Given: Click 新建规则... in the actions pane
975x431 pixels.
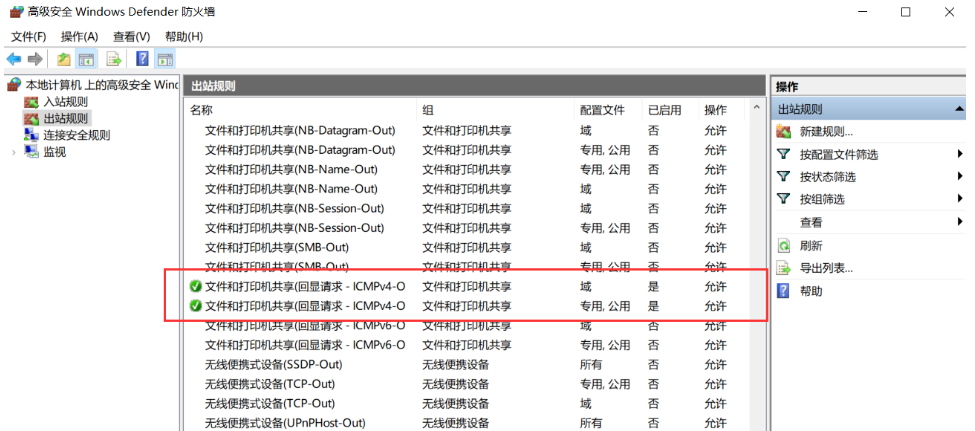Looking at the screenshot, I should [x=826, y=132].
